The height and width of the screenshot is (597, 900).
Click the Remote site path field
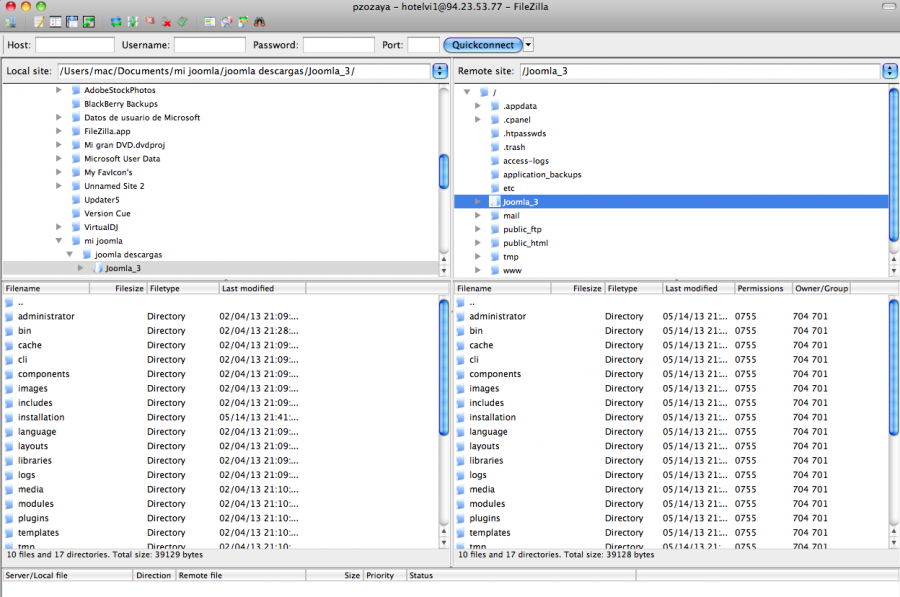700,71
